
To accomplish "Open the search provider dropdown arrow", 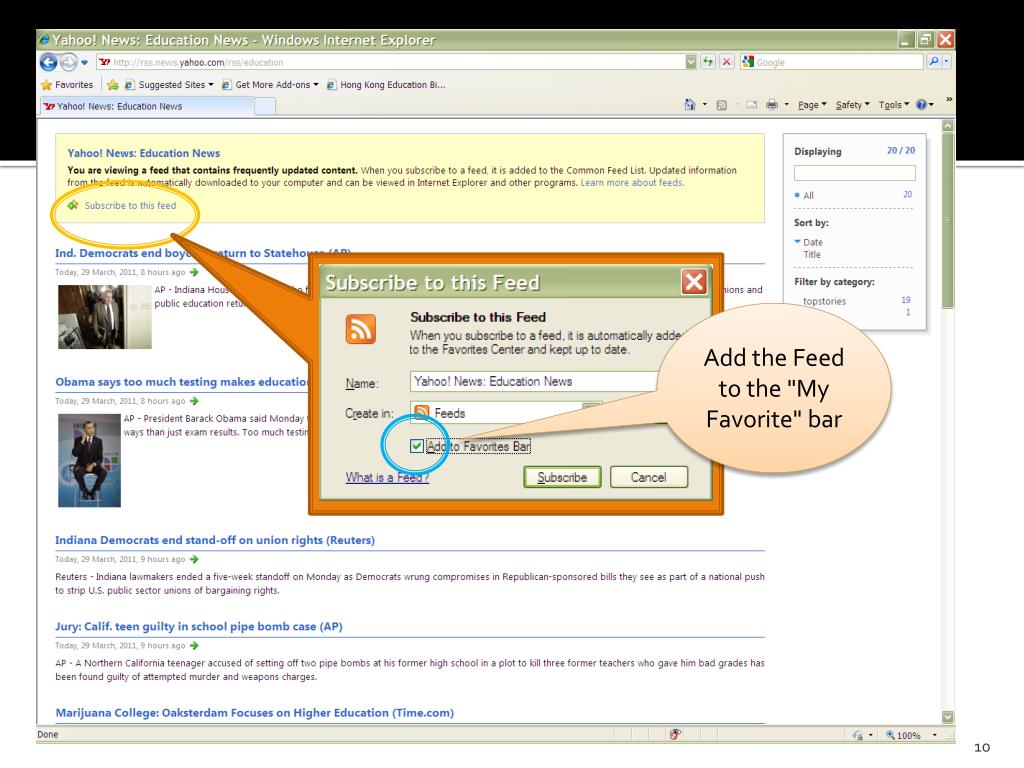I will 946,61.
